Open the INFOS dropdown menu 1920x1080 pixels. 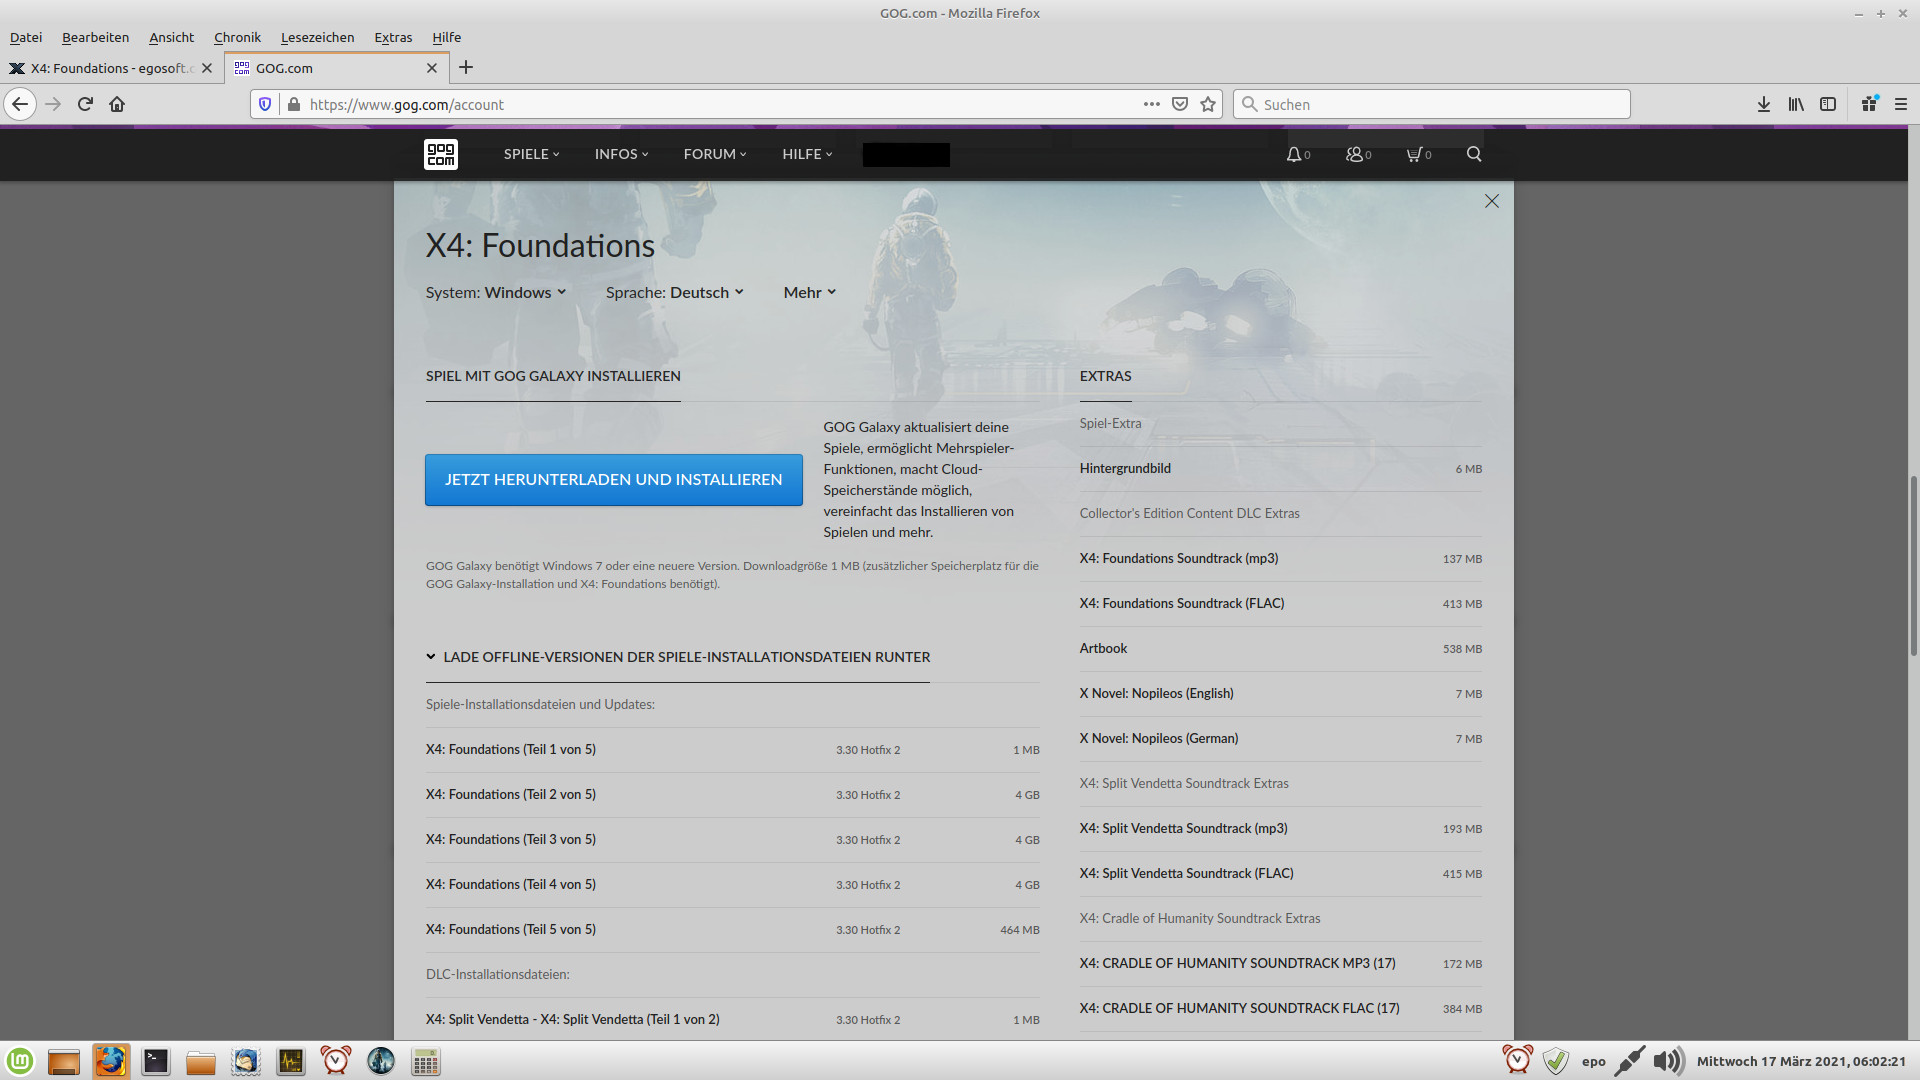621,154
